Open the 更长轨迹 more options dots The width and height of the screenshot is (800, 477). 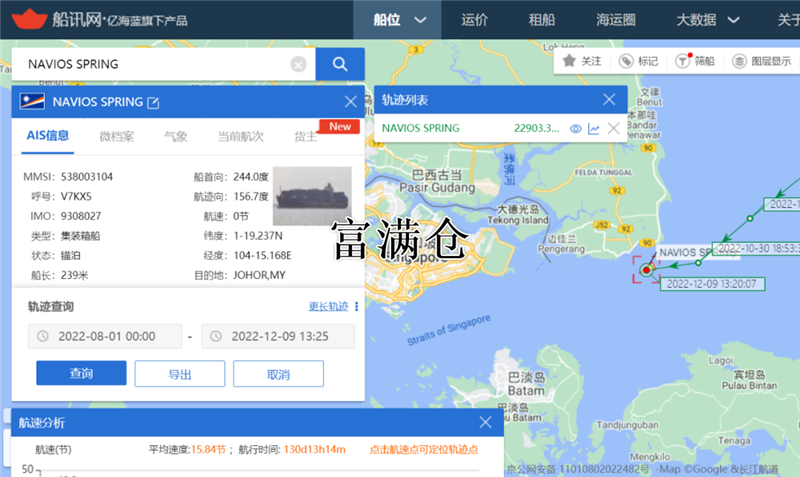click(357, 307)
